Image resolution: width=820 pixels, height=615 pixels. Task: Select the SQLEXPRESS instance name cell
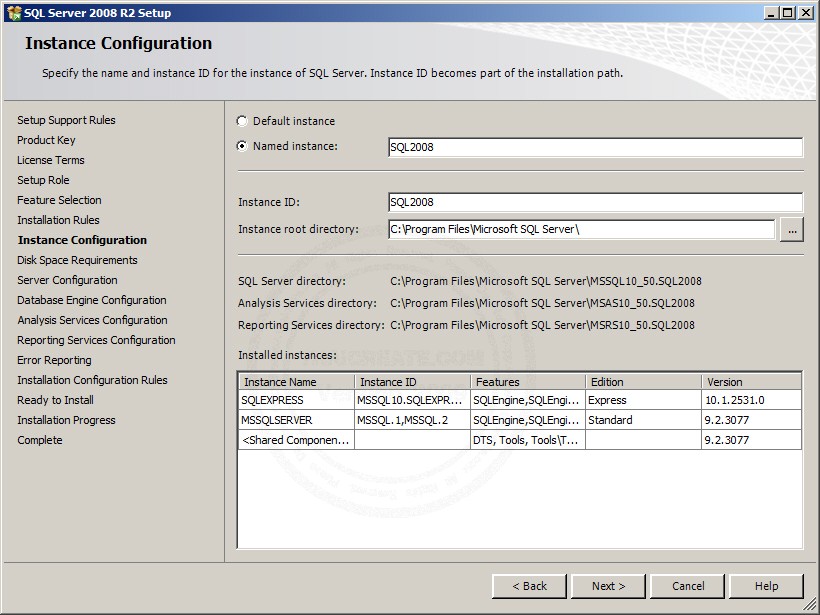click(x=297, y=400)
